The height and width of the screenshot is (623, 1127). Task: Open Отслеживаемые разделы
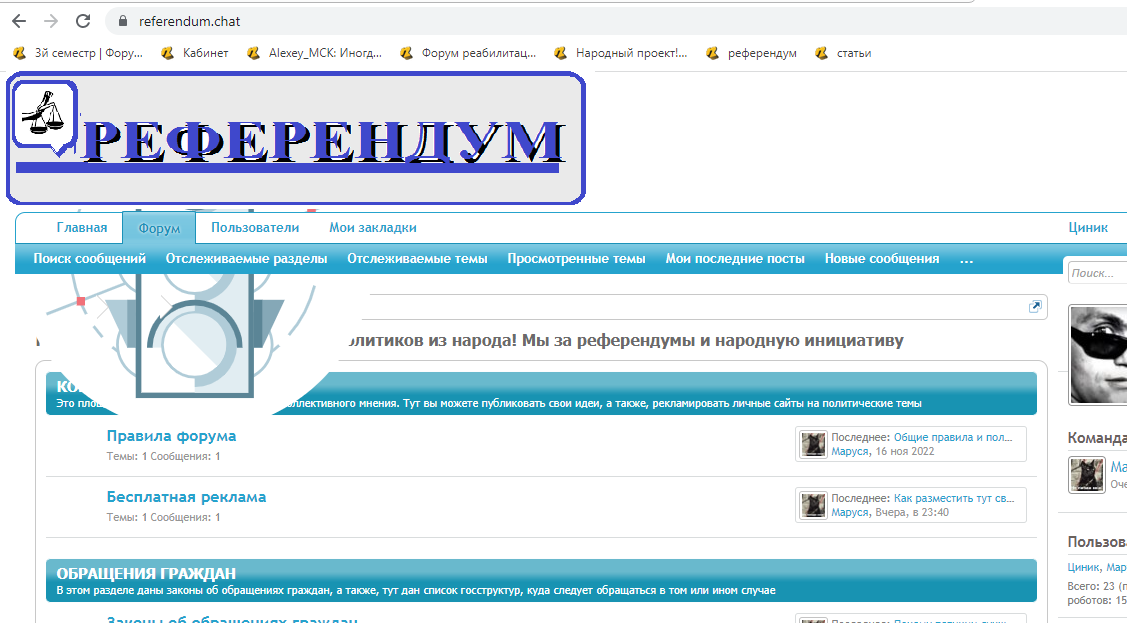click(247, 259)
